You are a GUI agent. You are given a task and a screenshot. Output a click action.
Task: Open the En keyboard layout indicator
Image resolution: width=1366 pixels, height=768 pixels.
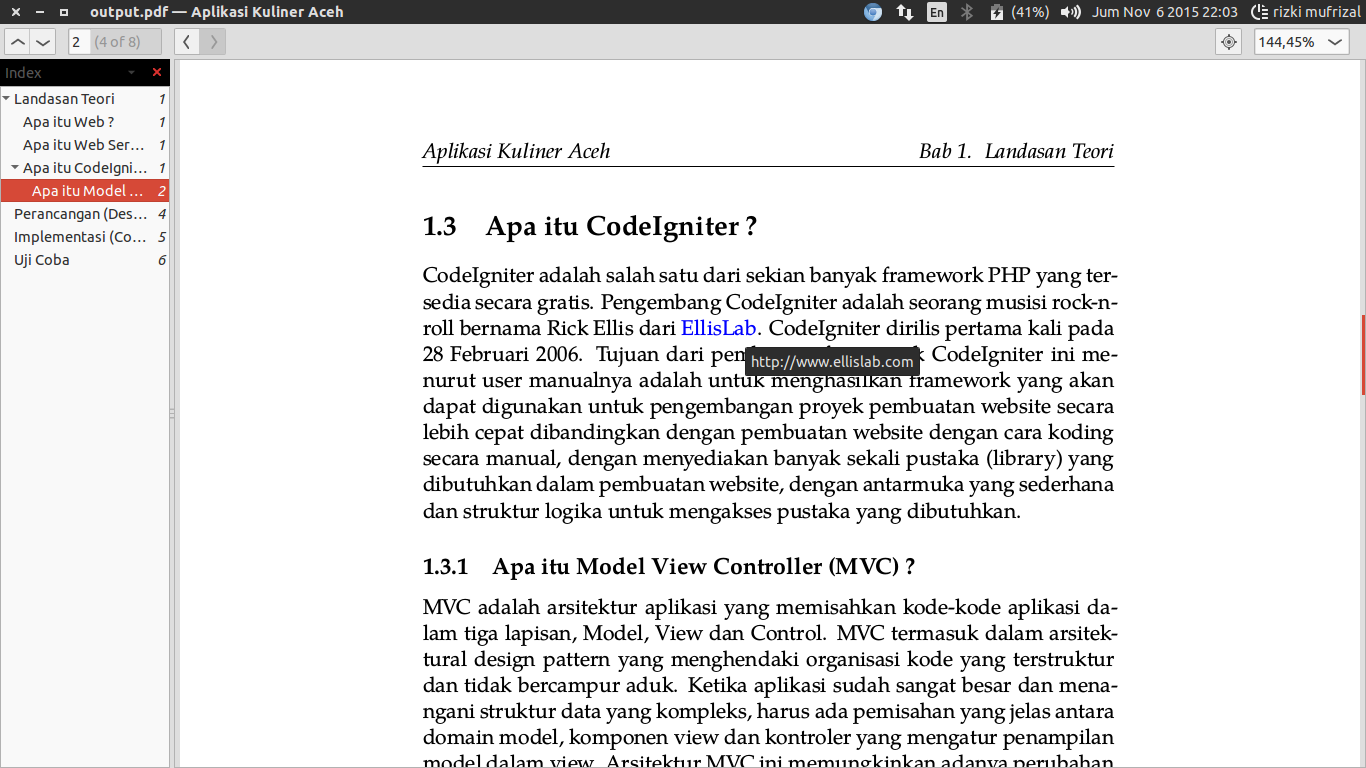tap(936, 12)
